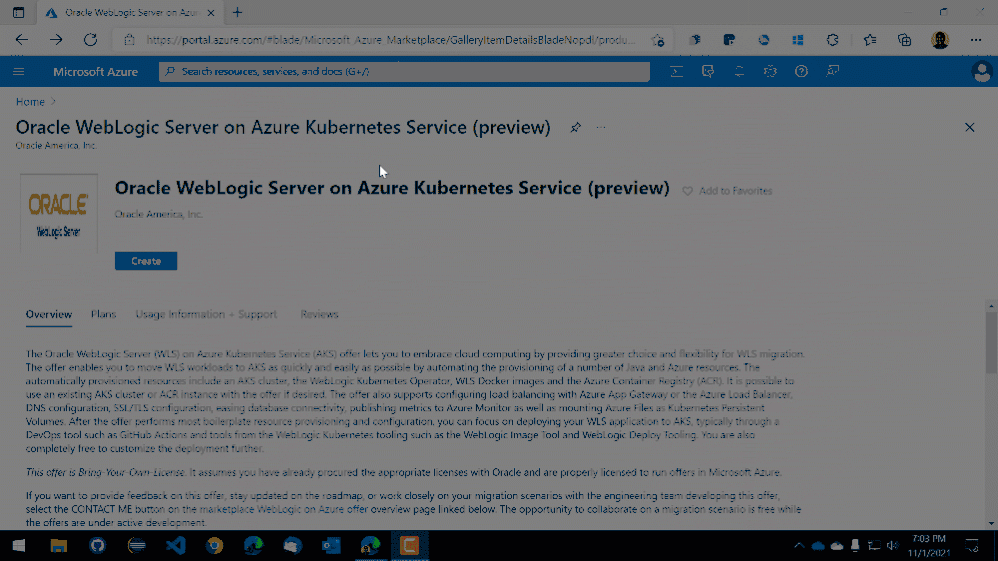Open more options ellipsis beside the pin

click(x=601, y=127)
